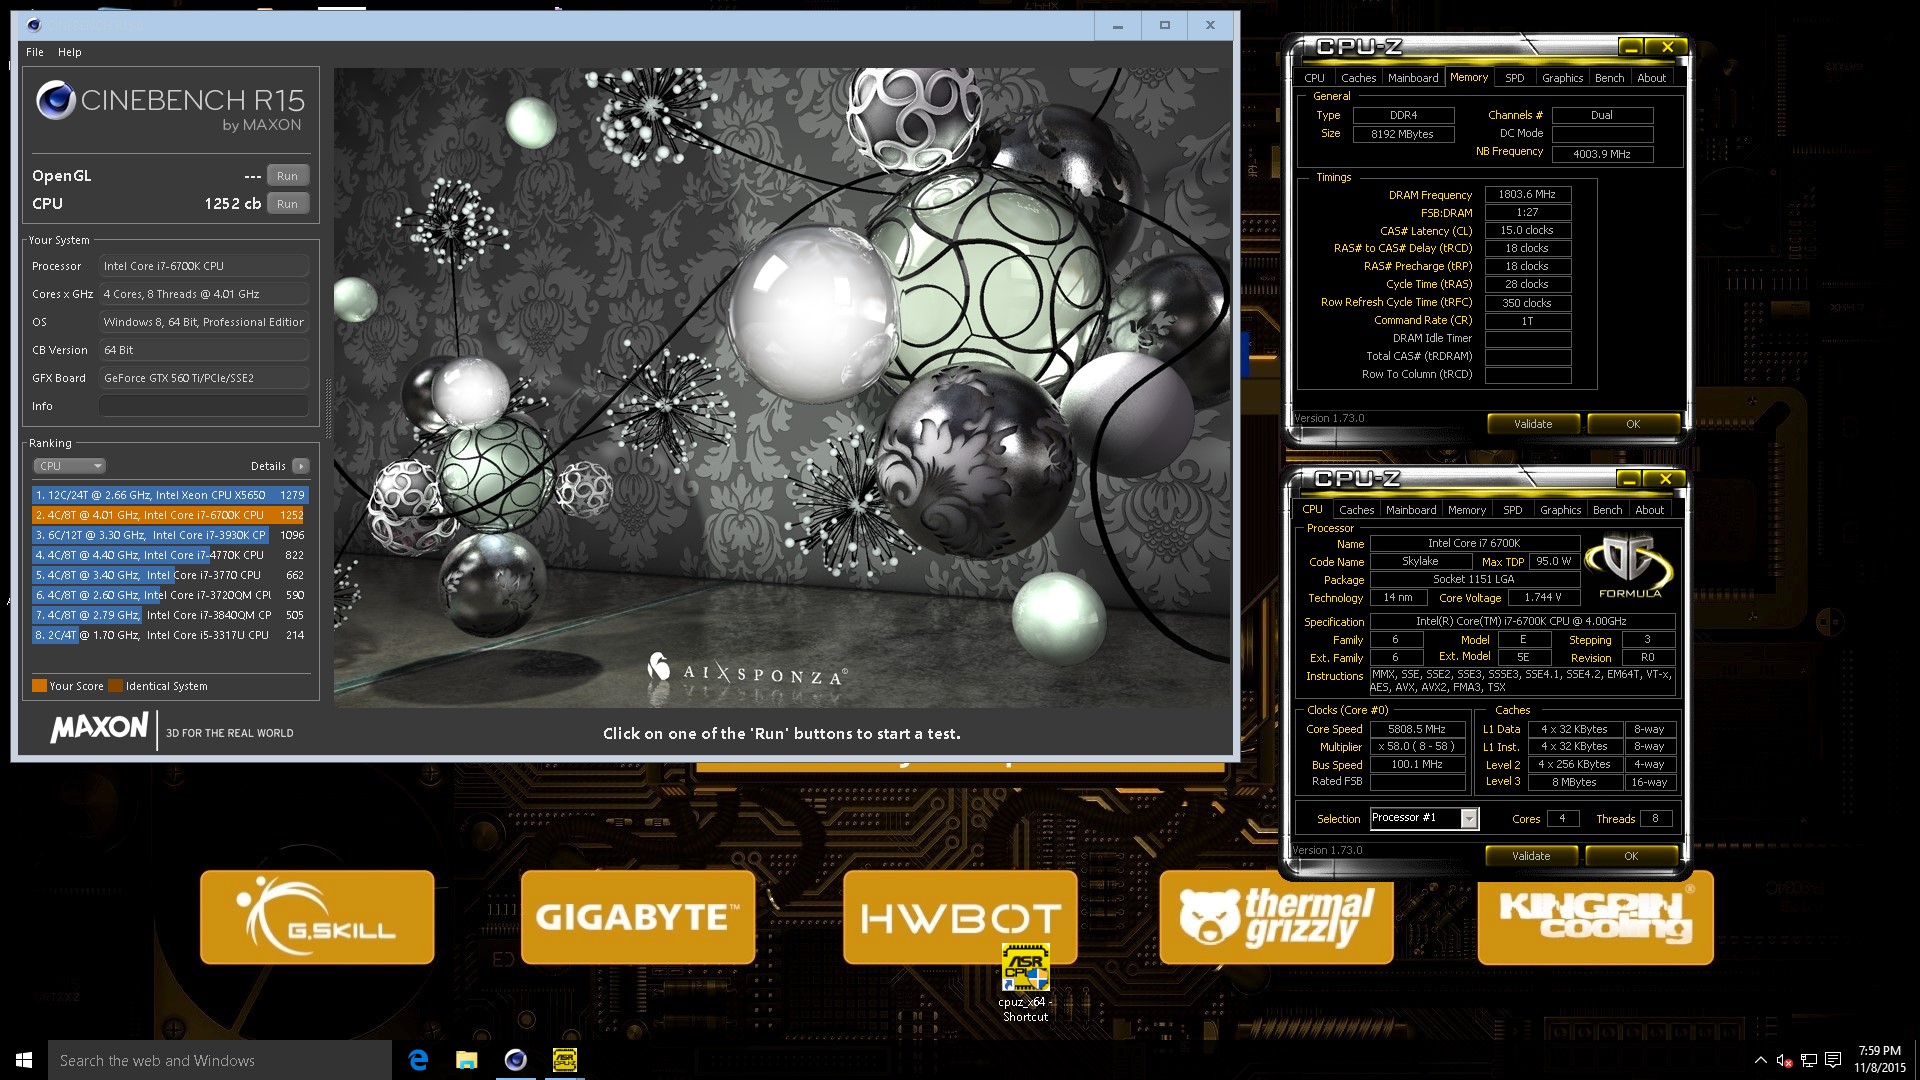The width and height of the screenshot is (1920, 1080).
Task: Select Mainboard tab in lower CPU-Z window
Action: [1411, 510]
